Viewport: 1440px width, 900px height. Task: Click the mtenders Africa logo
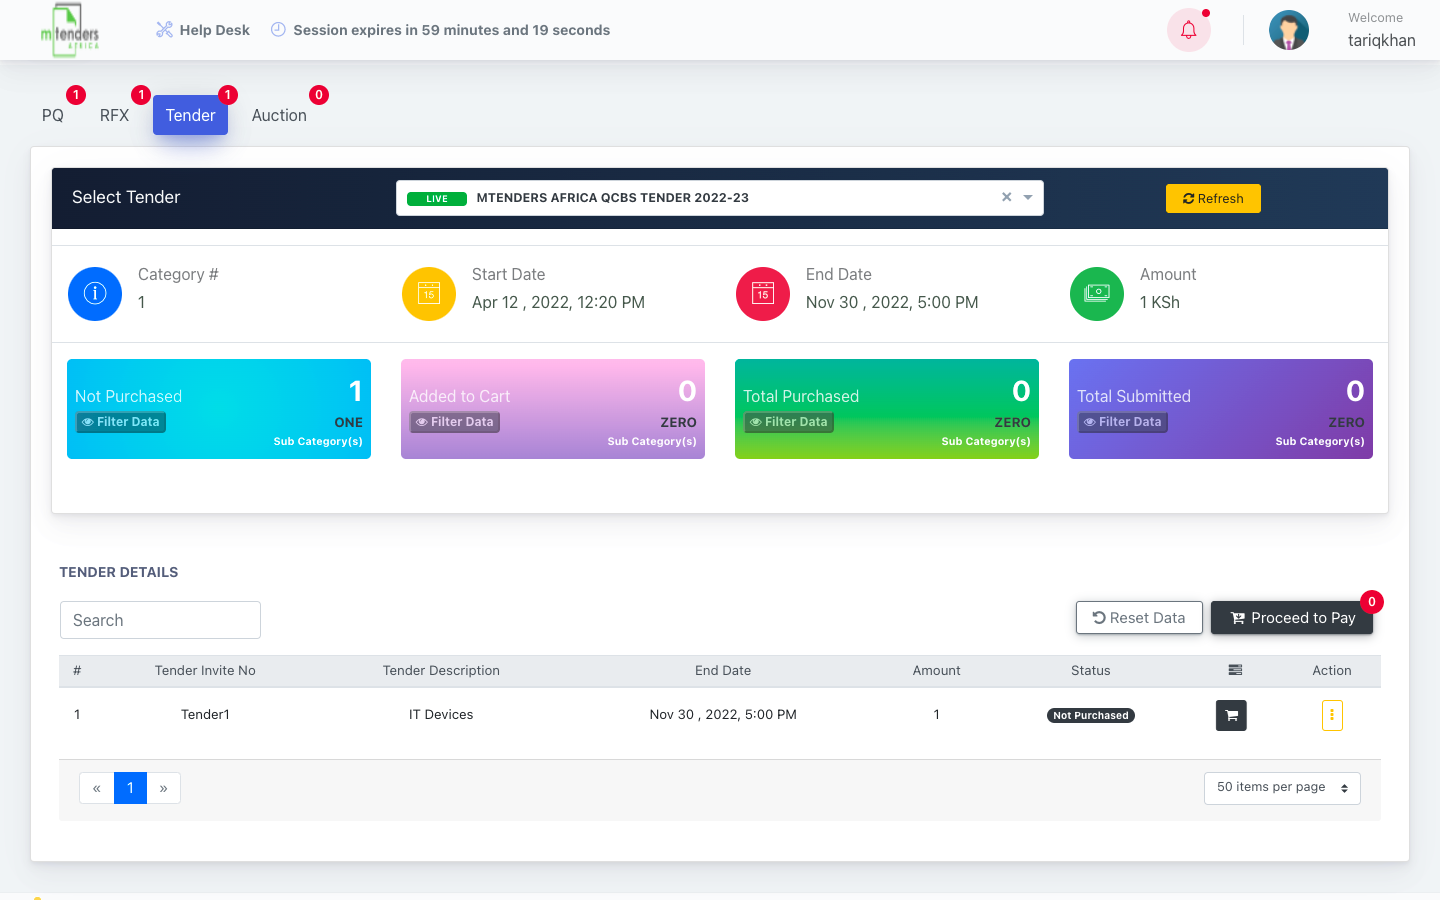[x=70, y=30]
